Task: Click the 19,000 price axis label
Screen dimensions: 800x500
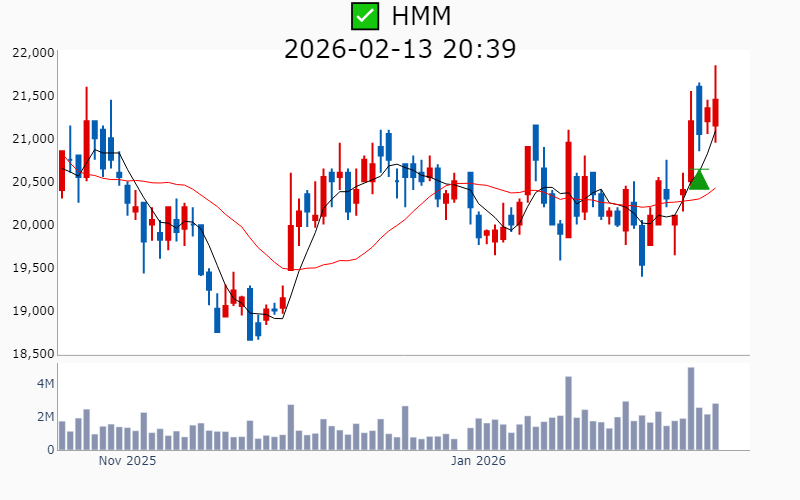Action: [x=33, y=310]
